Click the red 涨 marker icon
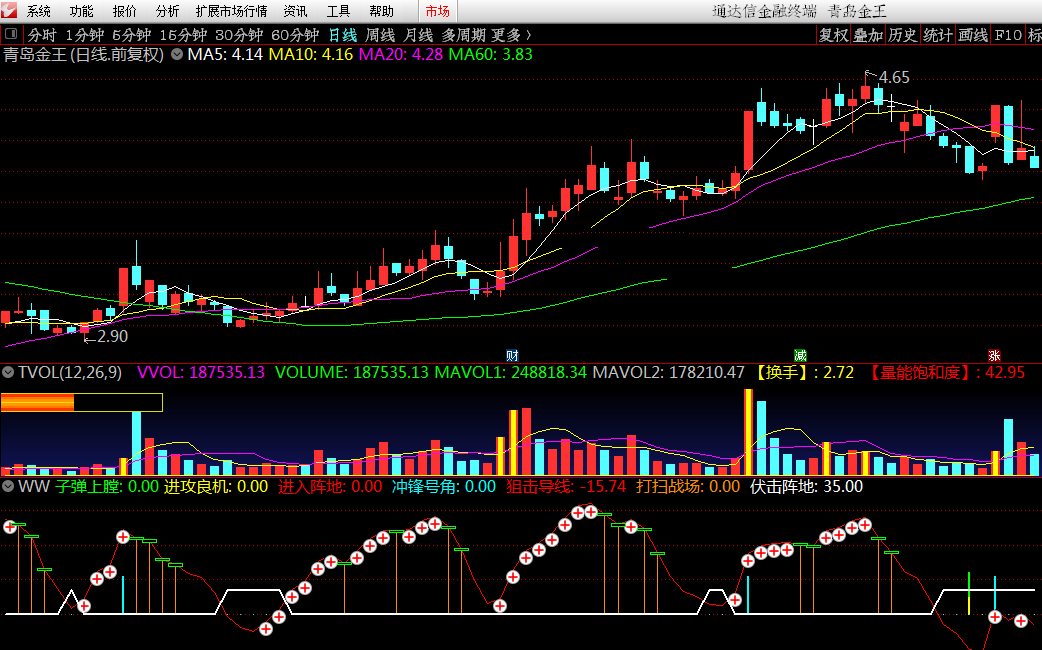This screenshot has height=650, width=1042. (994, 356)
